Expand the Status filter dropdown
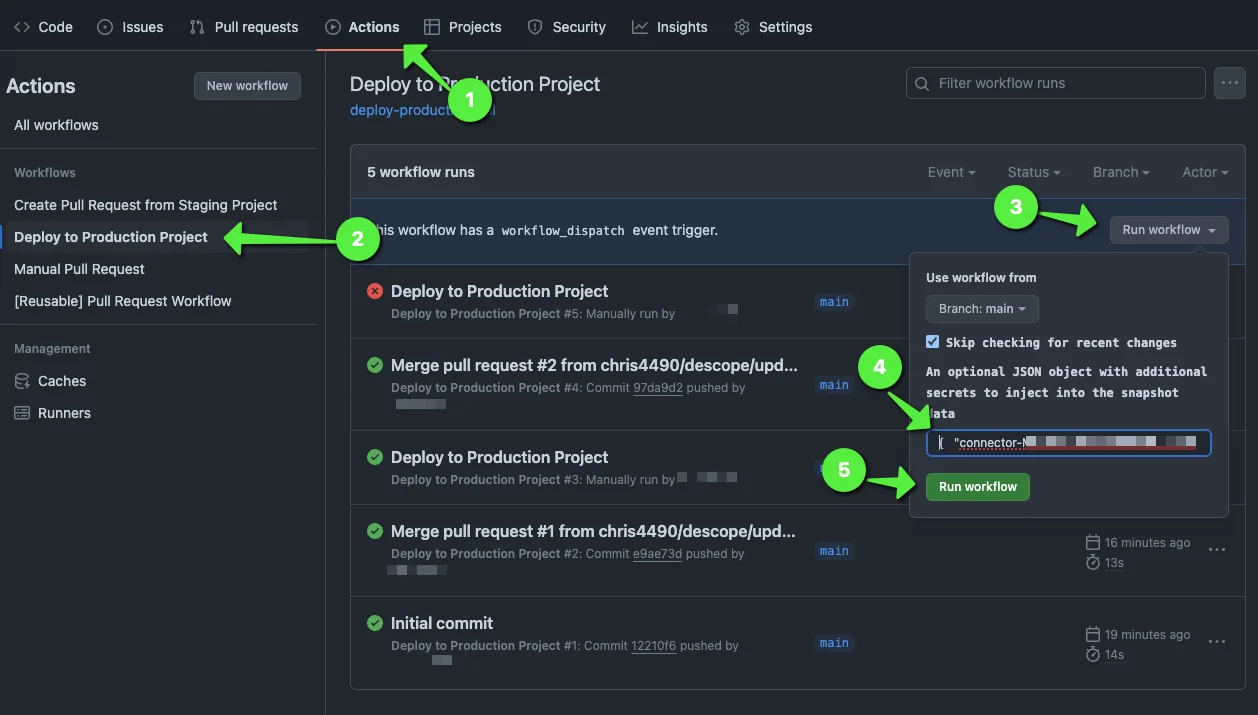 (x=1033, y=172)
